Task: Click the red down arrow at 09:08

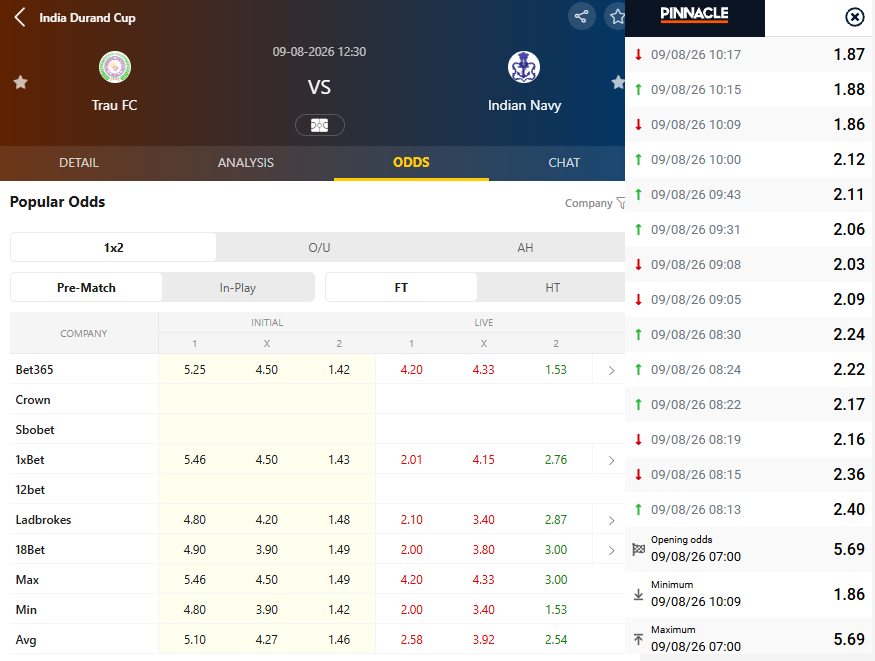Action: tap(638, 264)
